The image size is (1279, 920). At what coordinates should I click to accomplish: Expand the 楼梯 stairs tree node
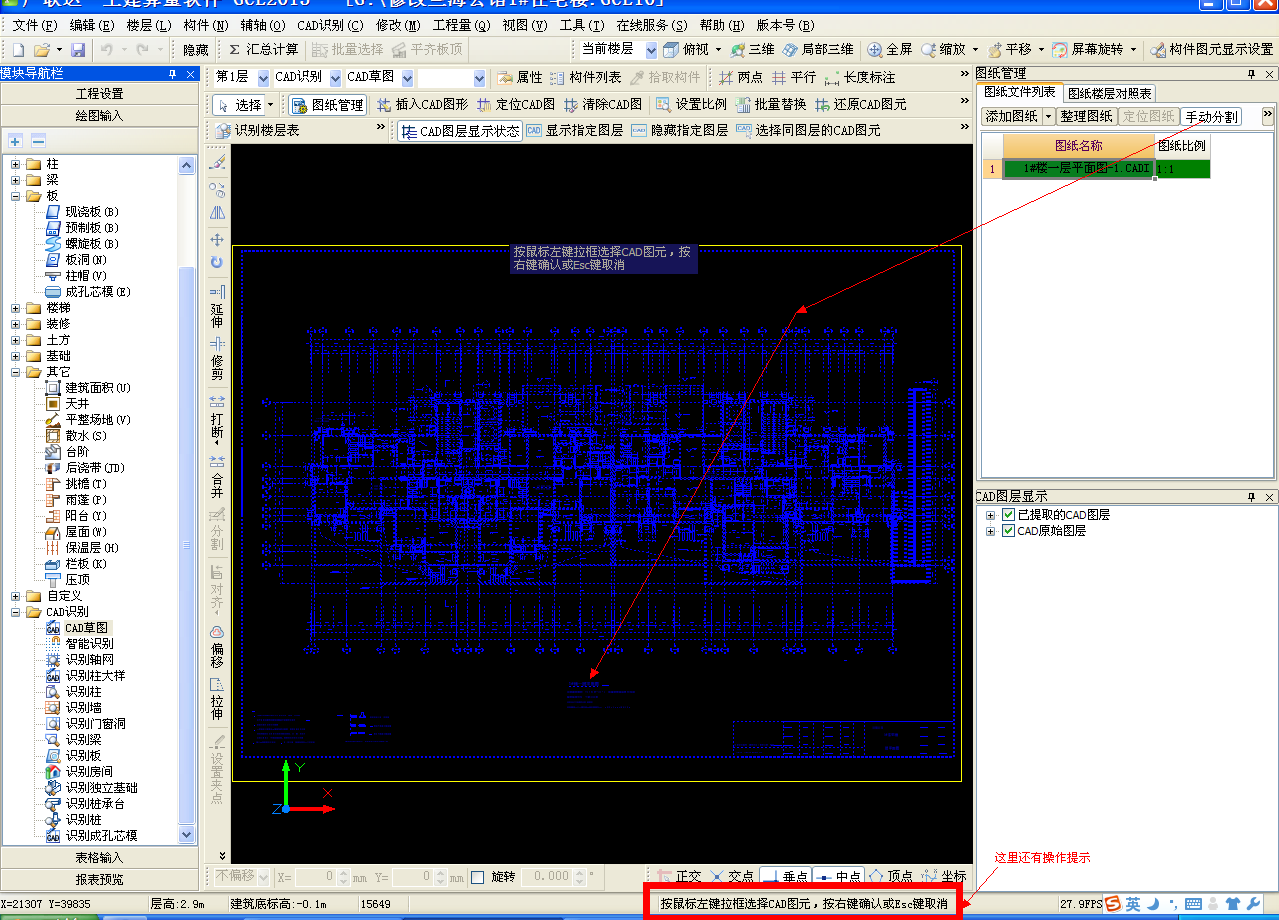pyautogui.click(x=16, y=308)
